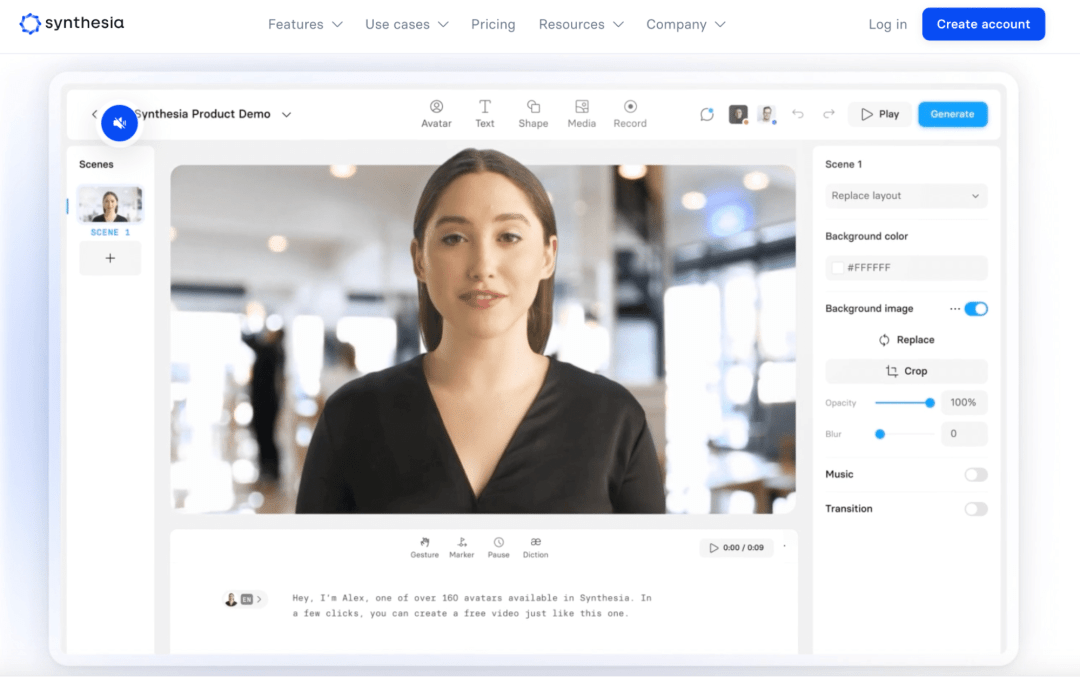Play the script audio preview 0:00 / 0:09

point(736,548)
